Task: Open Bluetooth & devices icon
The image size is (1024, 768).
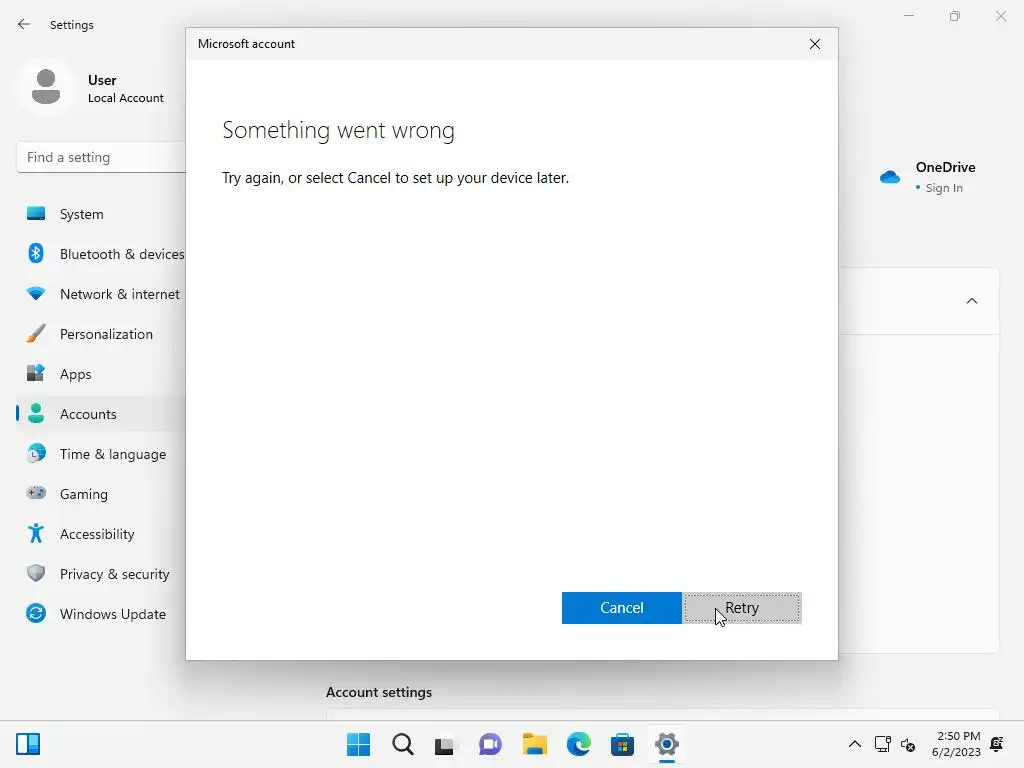Action: pyautogui.click(x=36, y=253)
